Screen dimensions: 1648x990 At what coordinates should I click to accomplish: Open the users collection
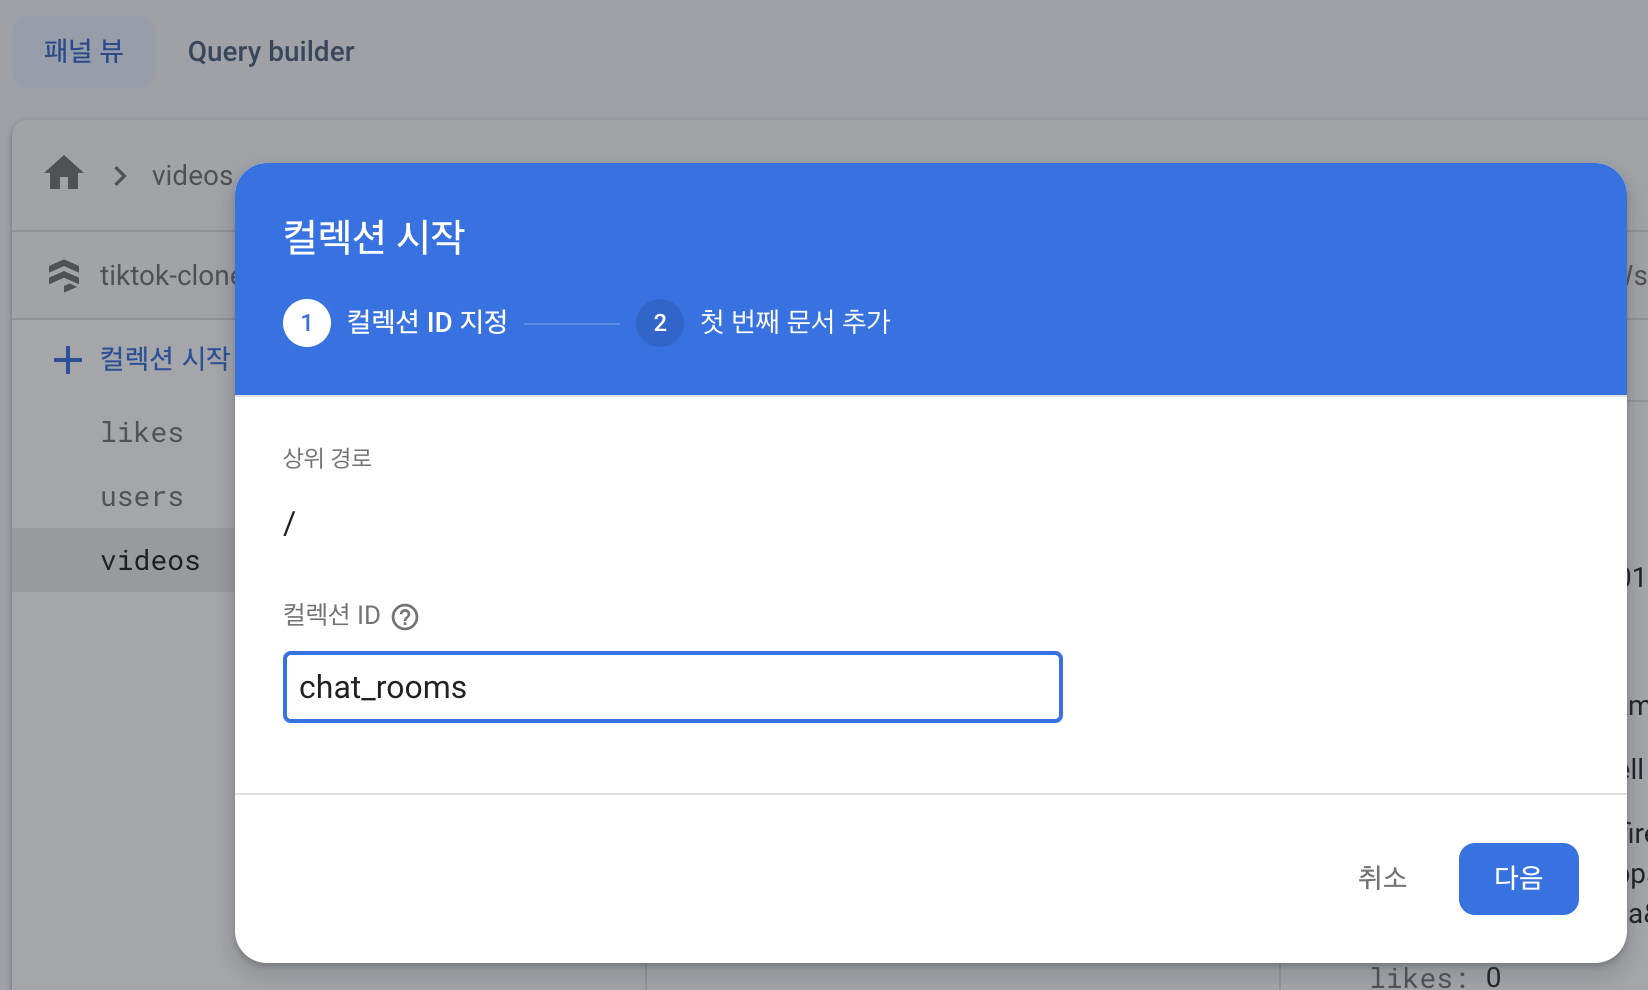click(142, 497)
